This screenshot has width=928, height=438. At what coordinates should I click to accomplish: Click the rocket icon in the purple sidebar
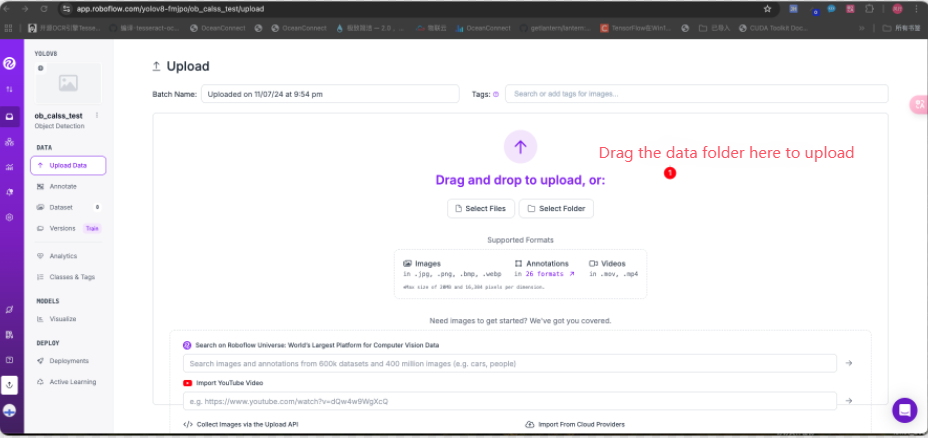tap(9, 192)
